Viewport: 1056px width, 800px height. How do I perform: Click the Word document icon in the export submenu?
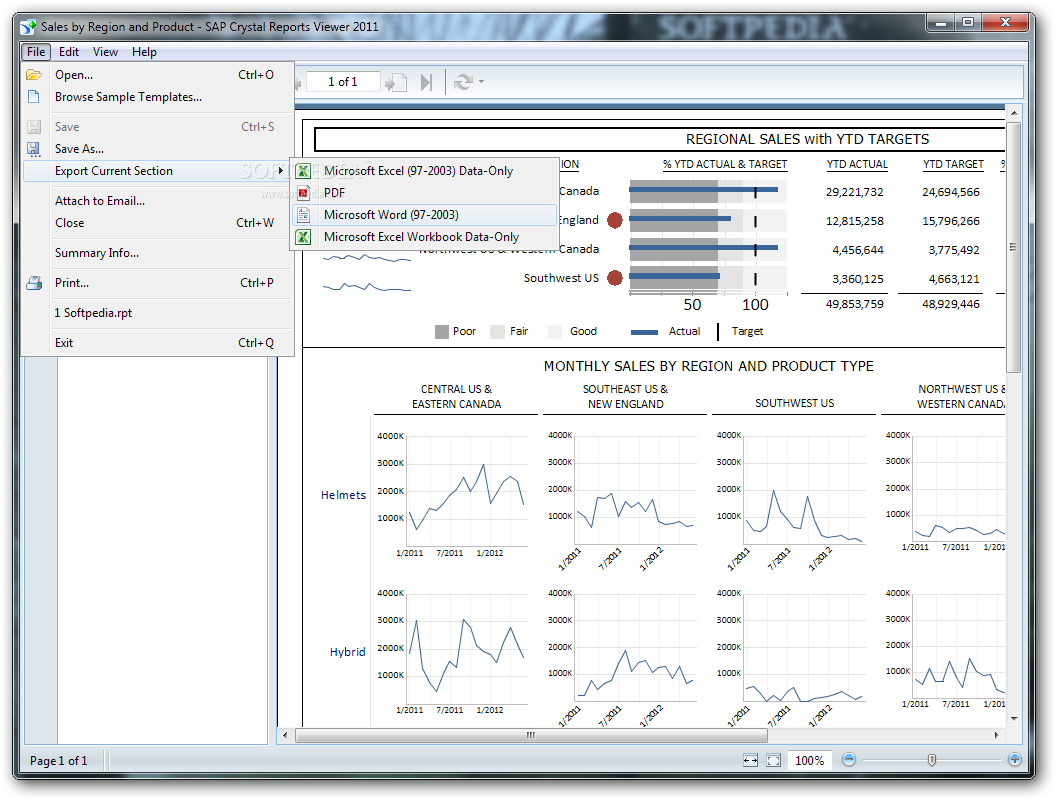(303, 215)
